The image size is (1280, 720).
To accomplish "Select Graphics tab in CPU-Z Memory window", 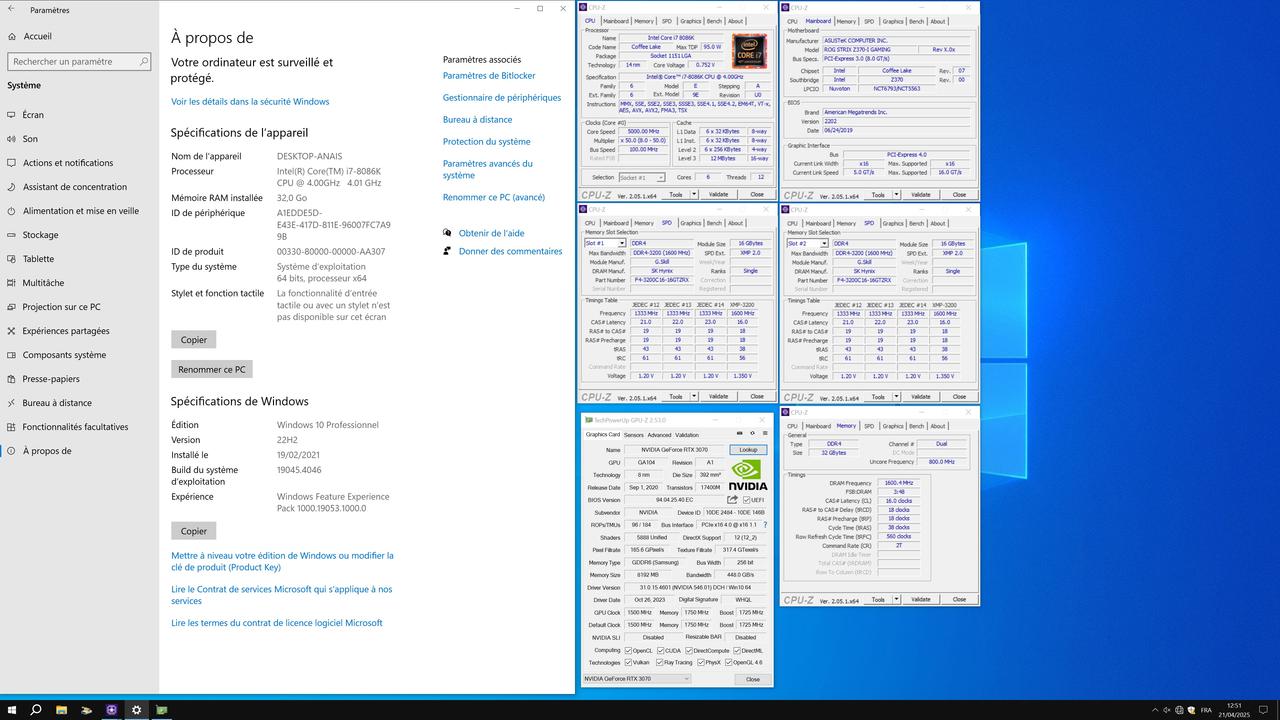I will click(893, 426).
